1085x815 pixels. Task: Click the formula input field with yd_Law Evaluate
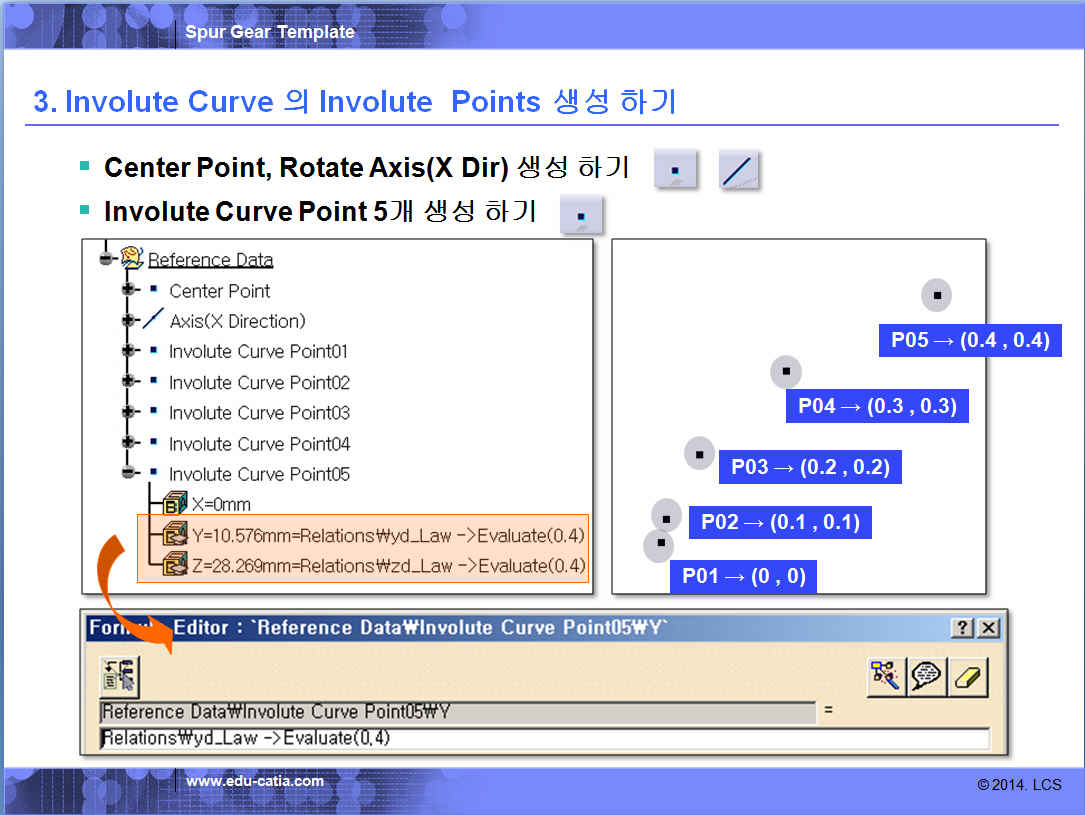pos(544,739)
